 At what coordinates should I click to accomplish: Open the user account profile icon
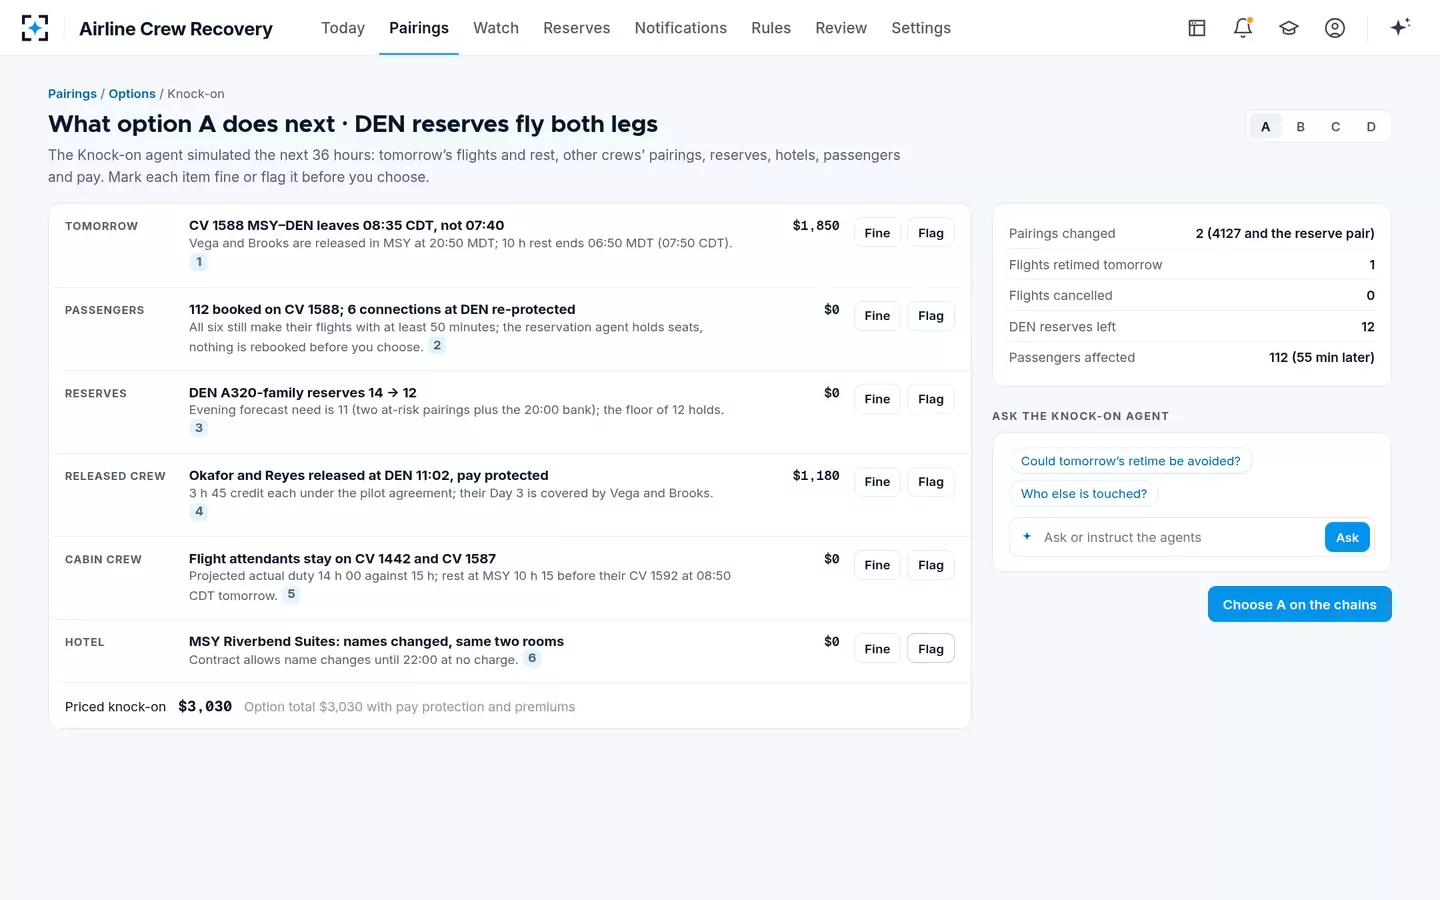tap(1335, 28)
